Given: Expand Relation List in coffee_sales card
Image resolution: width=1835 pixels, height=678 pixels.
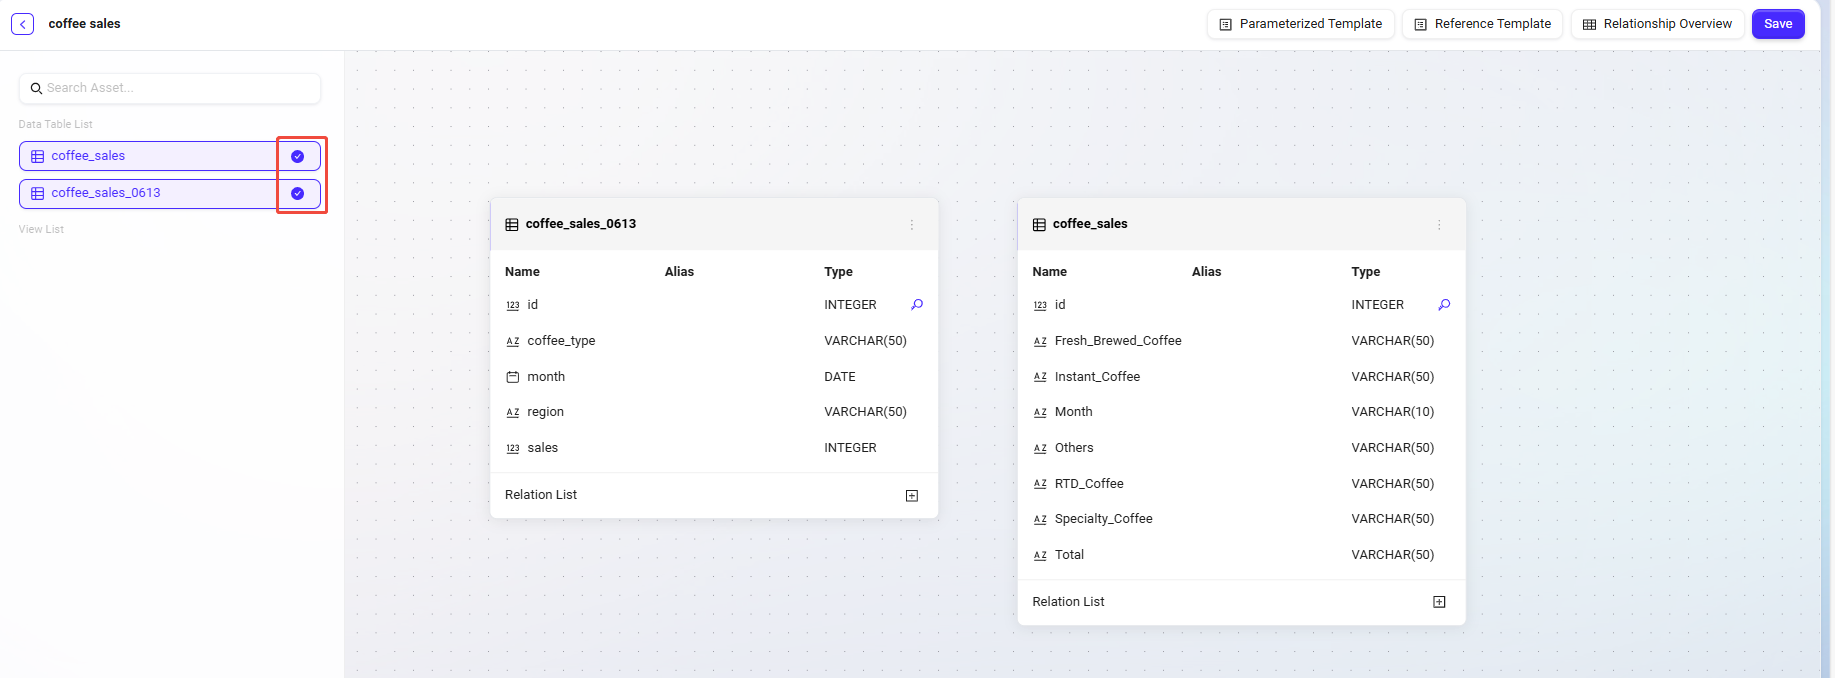Looking at the screenshot, I should (1439, 602).
